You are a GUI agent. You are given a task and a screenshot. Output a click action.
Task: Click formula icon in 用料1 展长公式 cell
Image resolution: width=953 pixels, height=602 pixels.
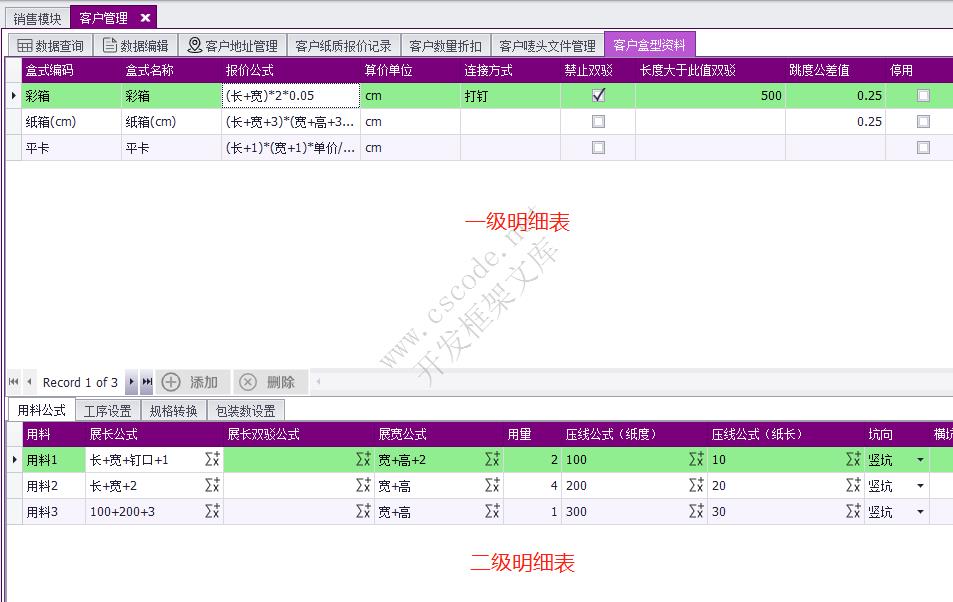pos(212,460)
